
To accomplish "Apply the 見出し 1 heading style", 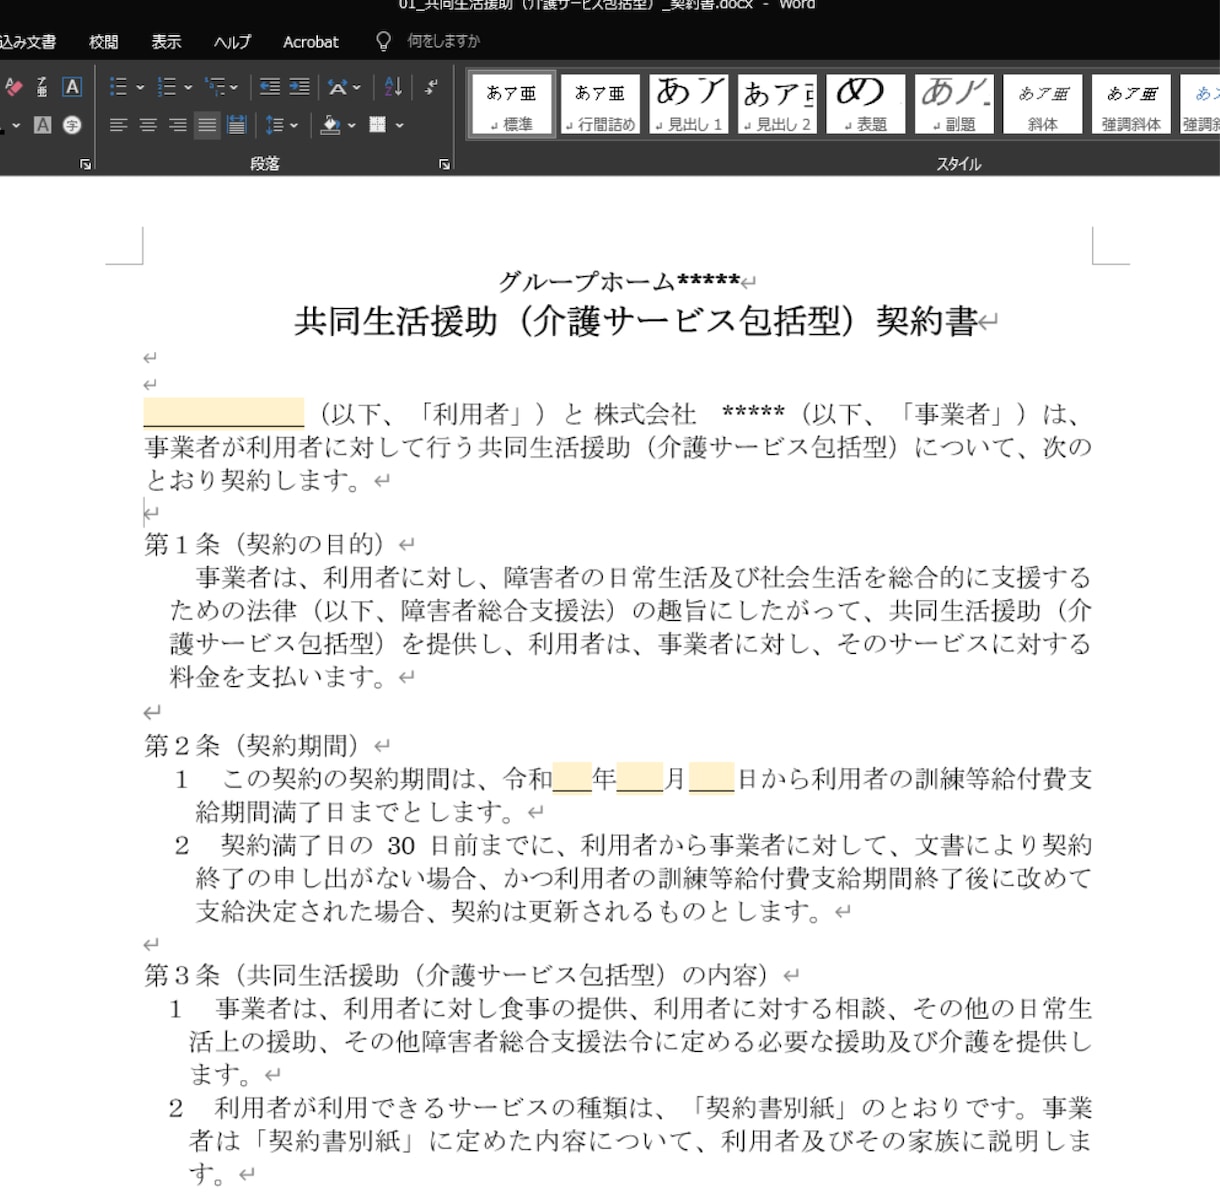I will pyautogui.click(x=688, y=104).
